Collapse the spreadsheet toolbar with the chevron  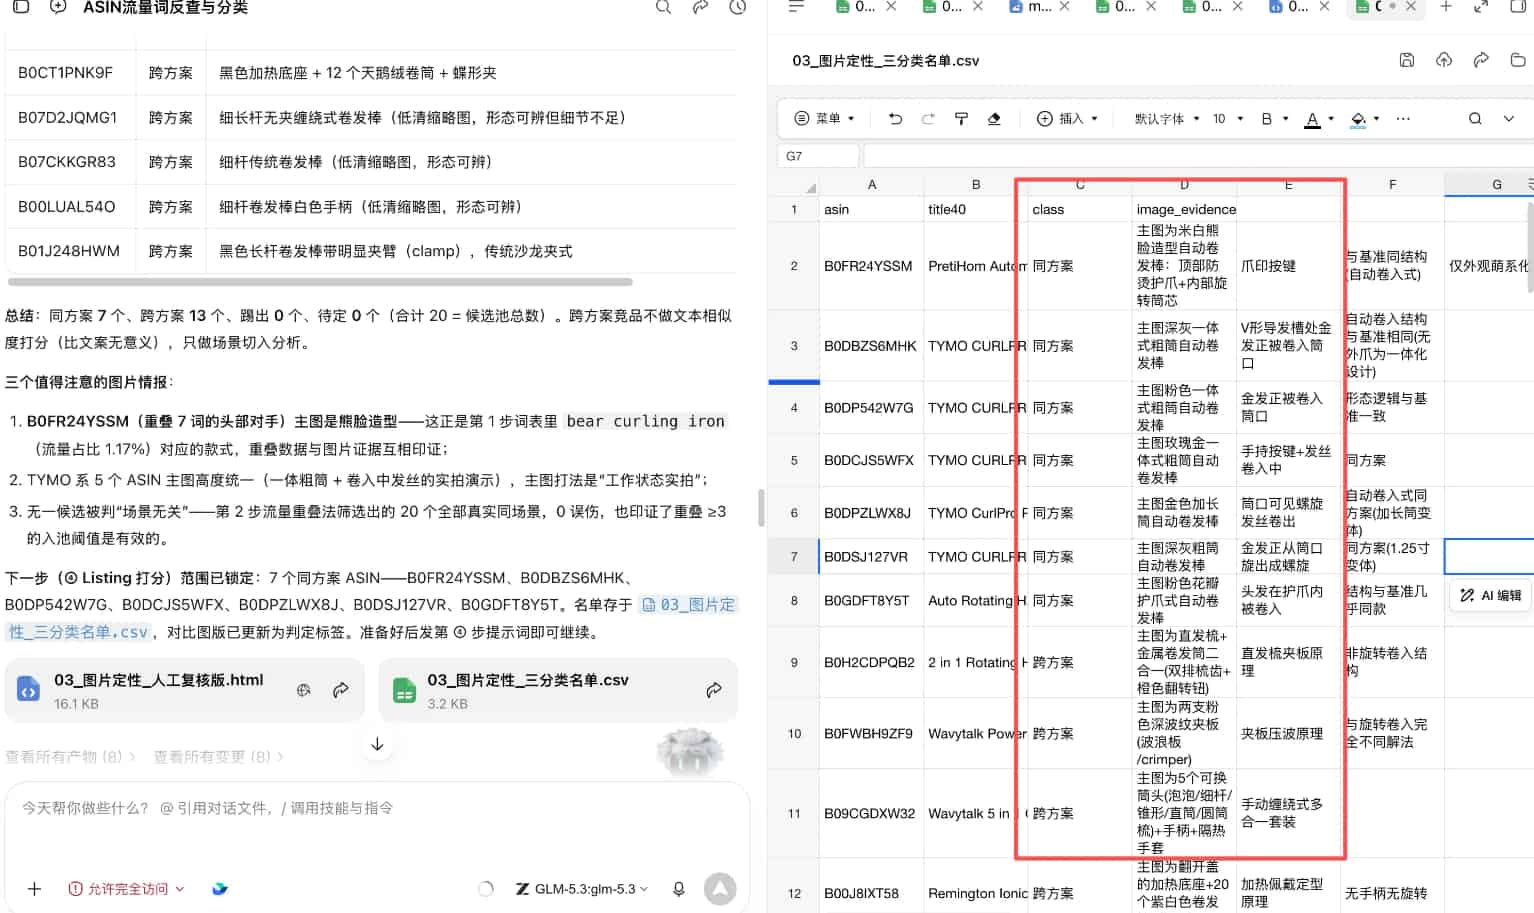(1509, 118)
